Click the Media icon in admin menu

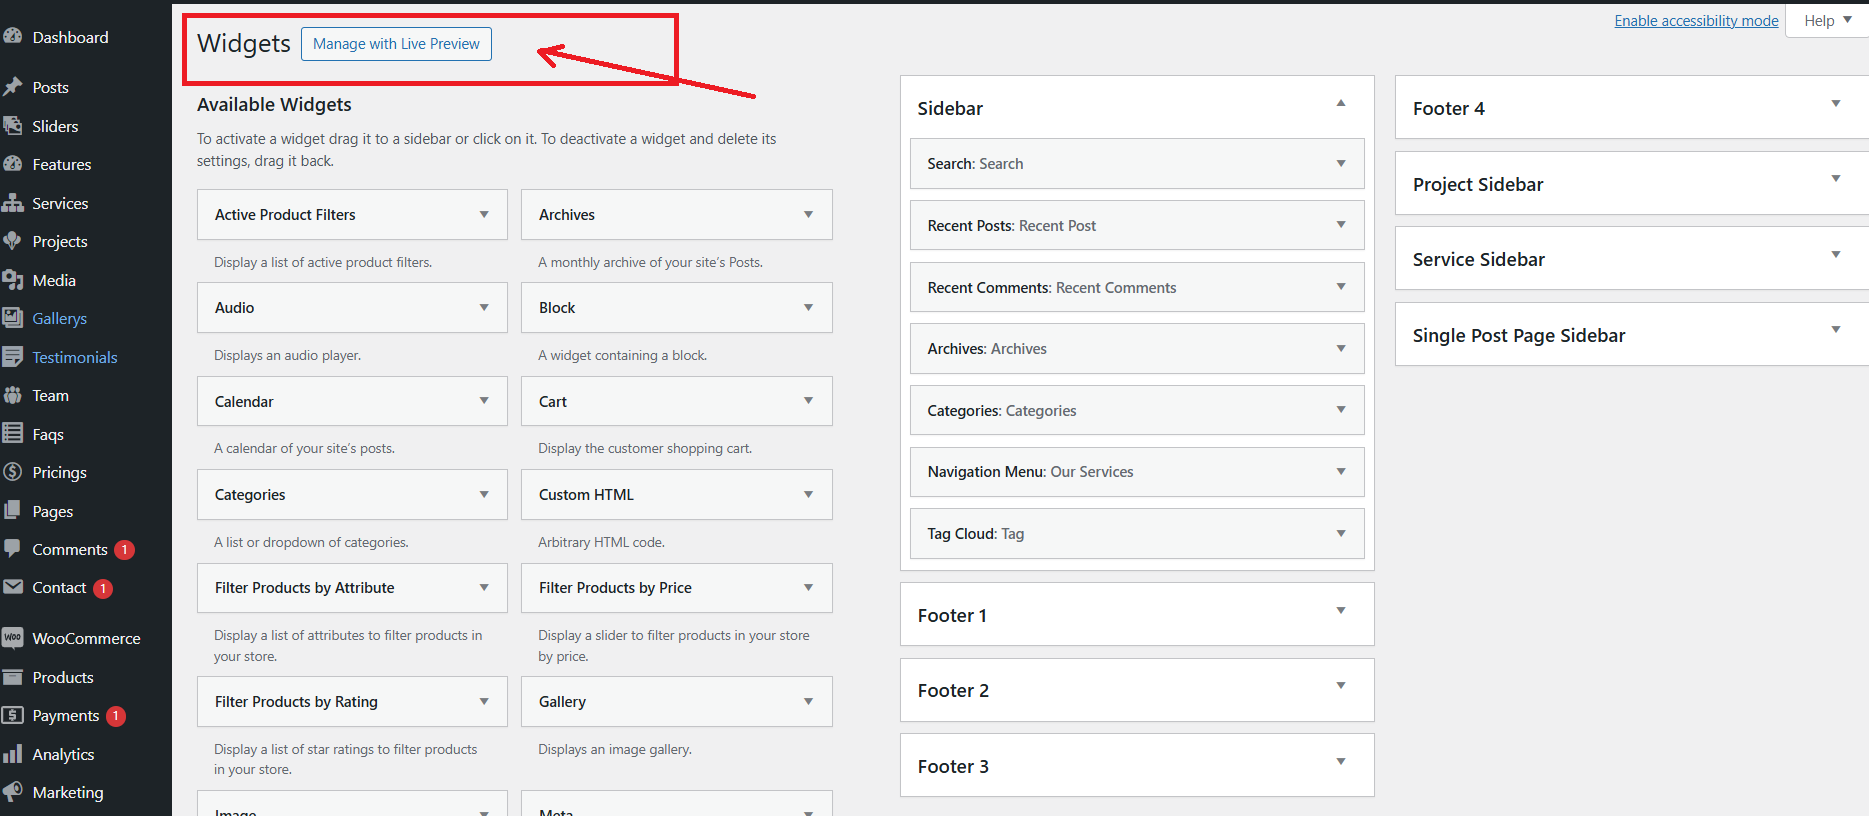coord(13,280)
